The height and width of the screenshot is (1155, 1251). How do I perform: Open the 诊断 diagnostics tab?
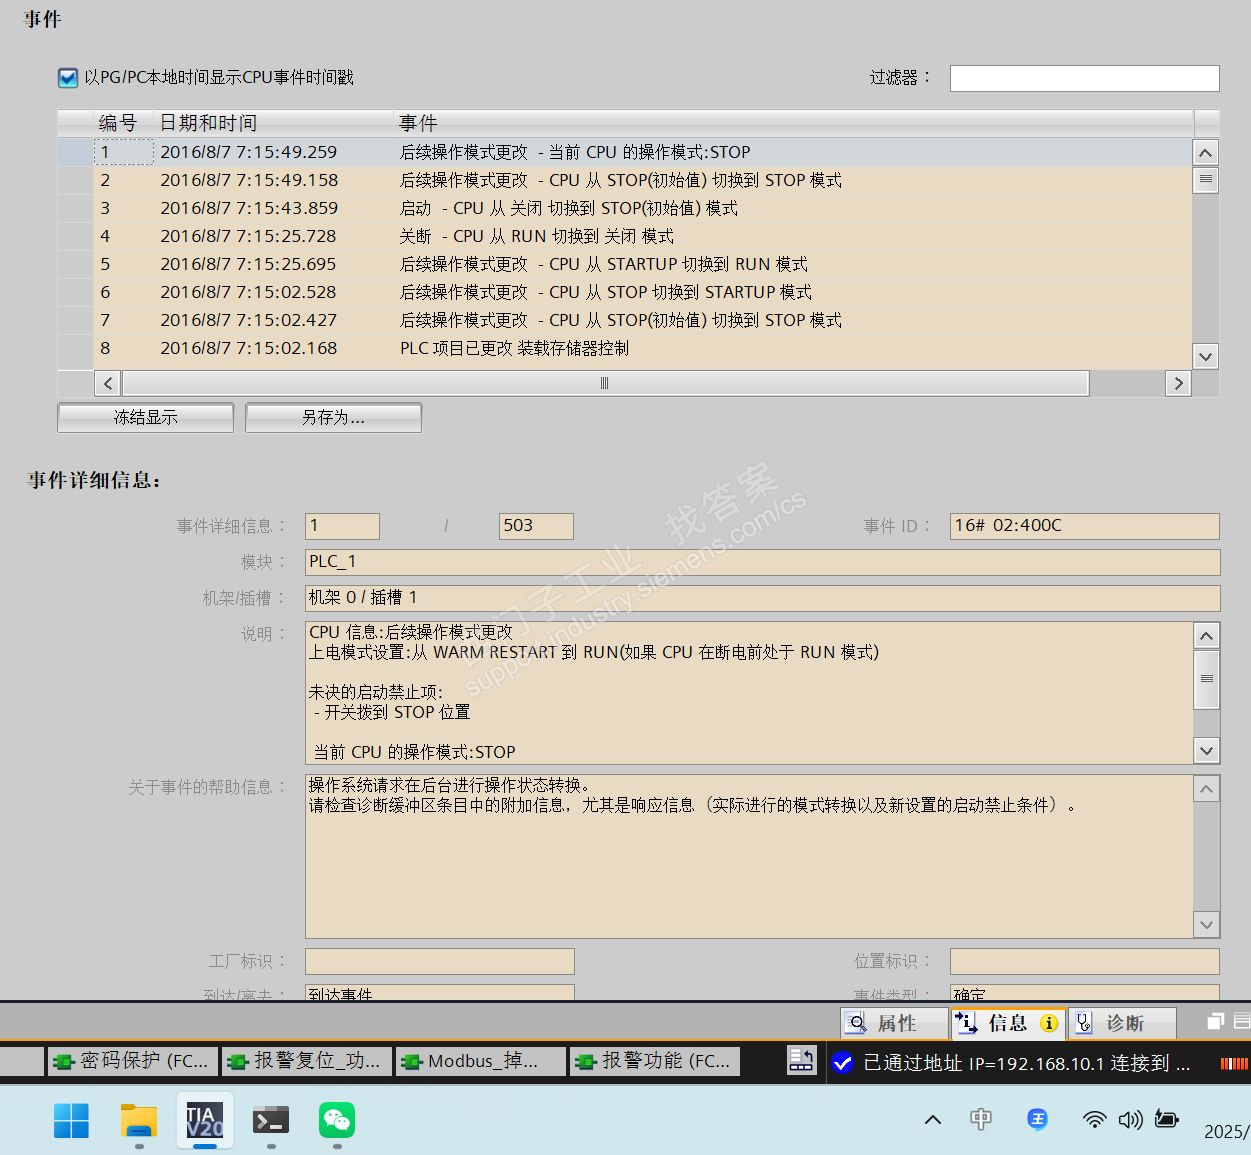[1121, 1023]
